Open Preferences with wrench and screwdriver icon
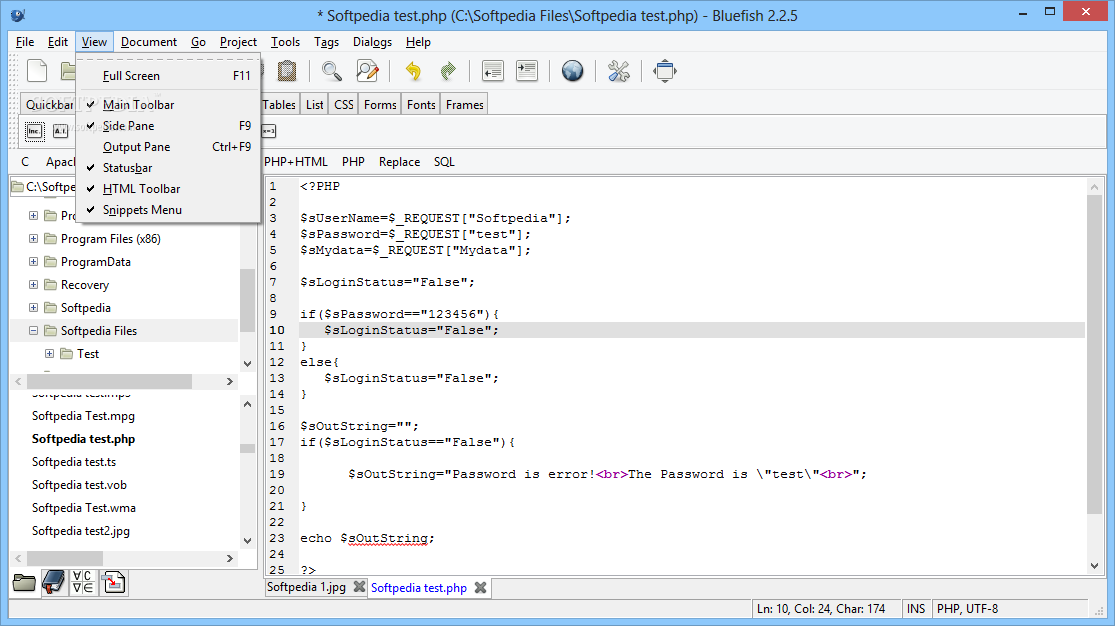Viewport: 1115px width, 626px height. [x=619, y=71]
